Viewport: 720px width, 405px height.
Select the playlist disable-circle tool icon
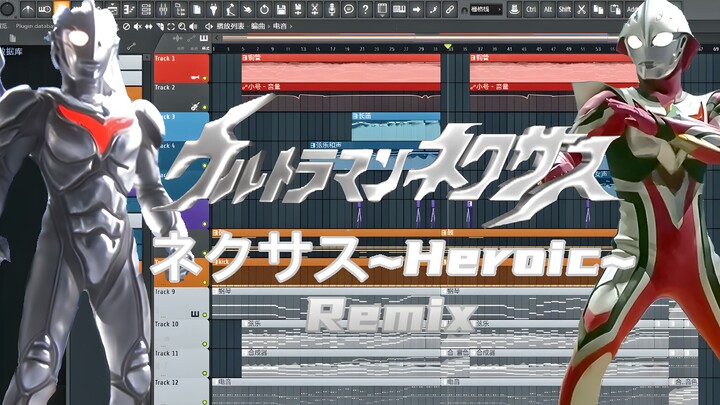(126, 27)
